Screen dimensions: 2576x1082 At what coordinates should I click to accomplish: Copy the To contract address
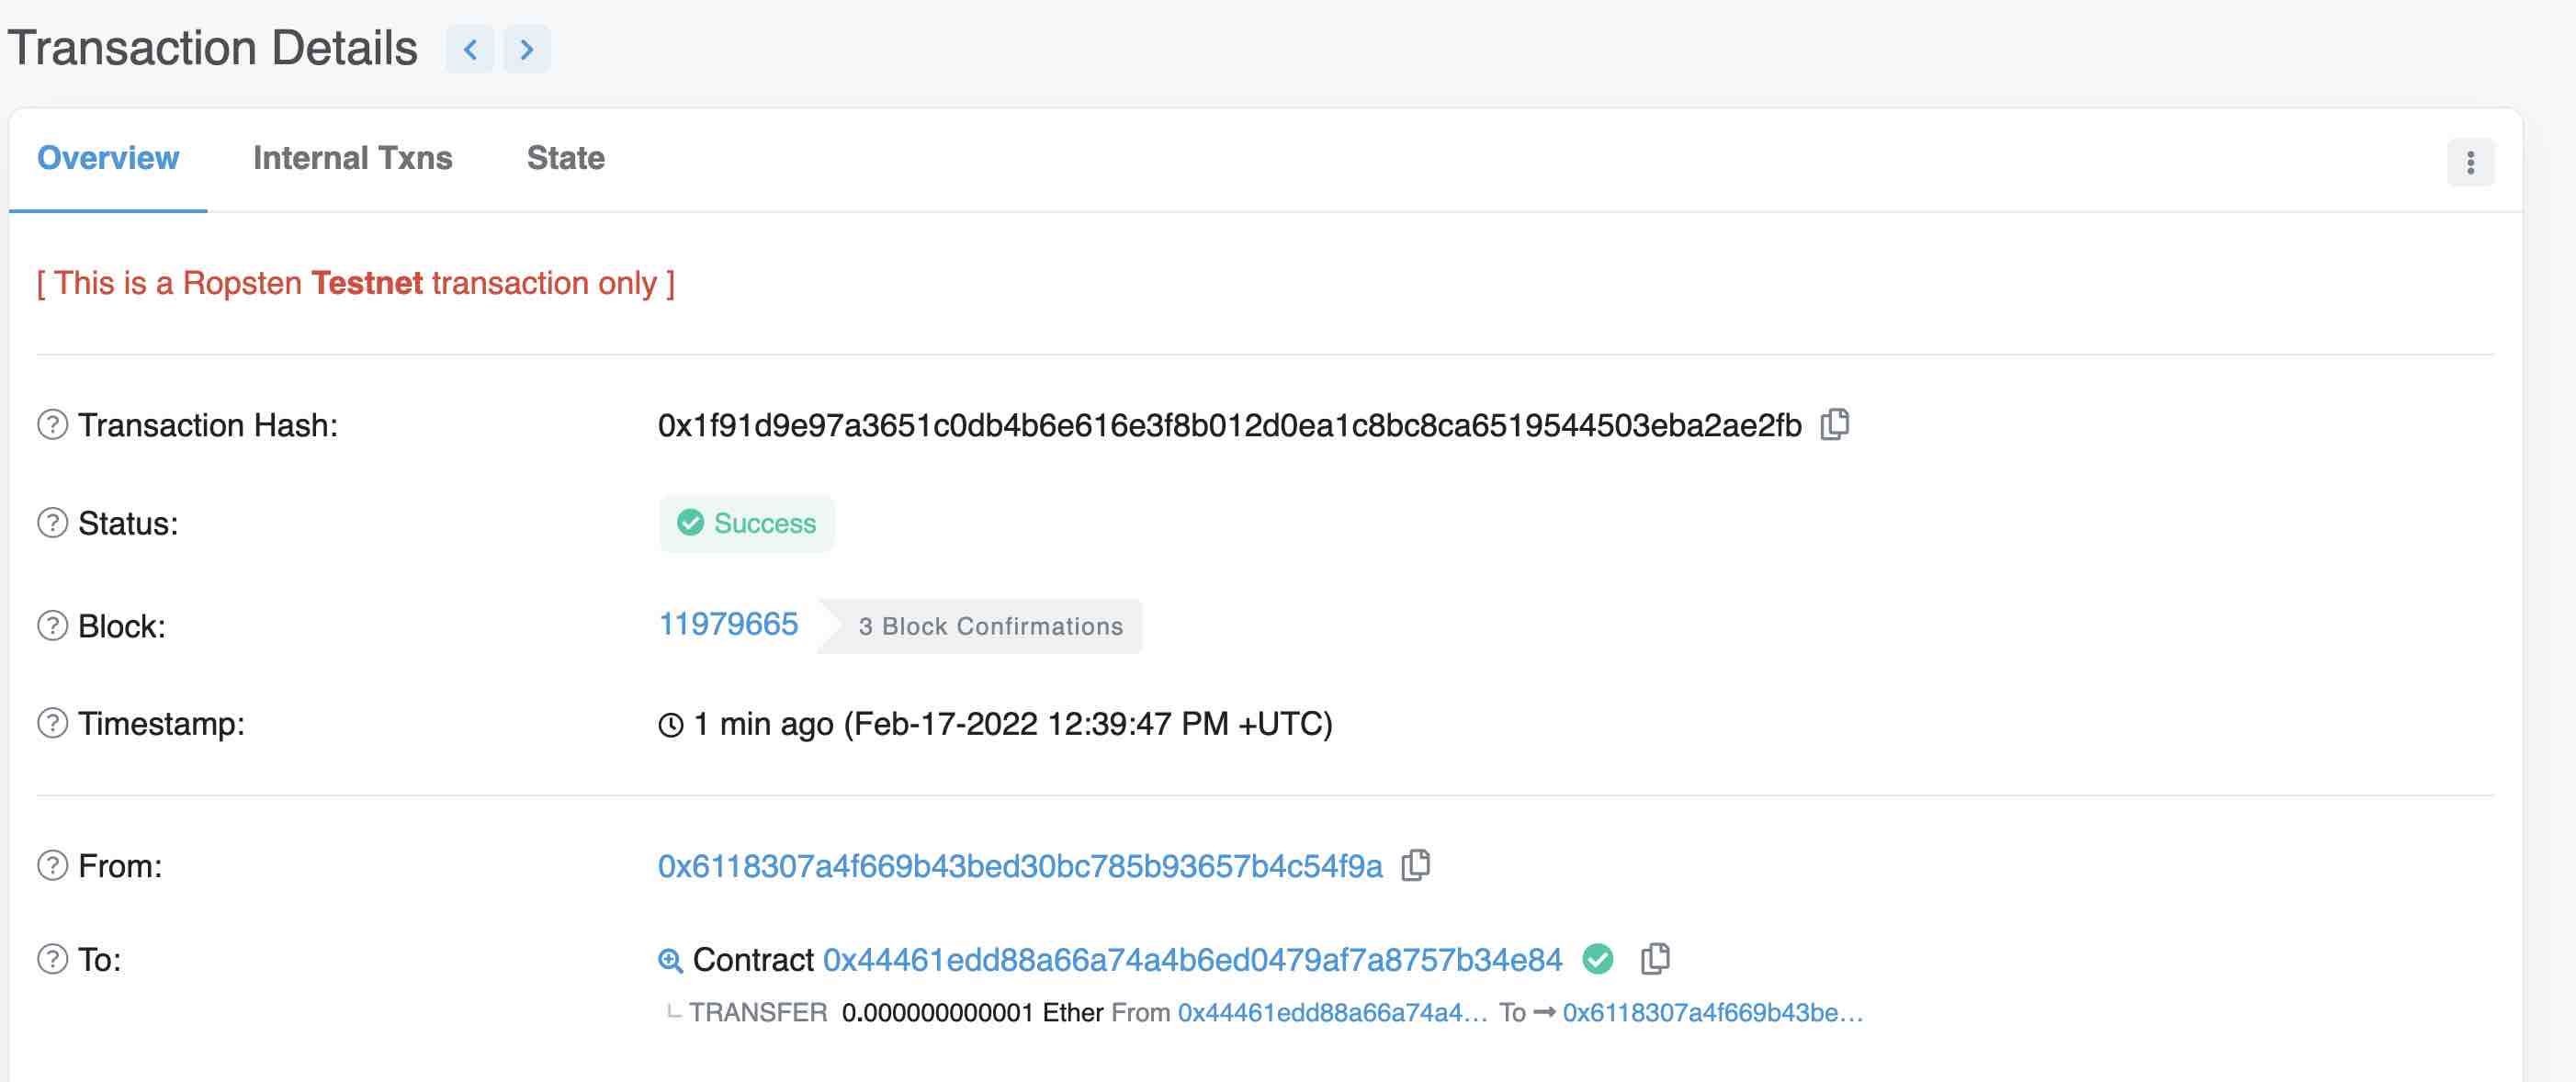coord(1655,958)
